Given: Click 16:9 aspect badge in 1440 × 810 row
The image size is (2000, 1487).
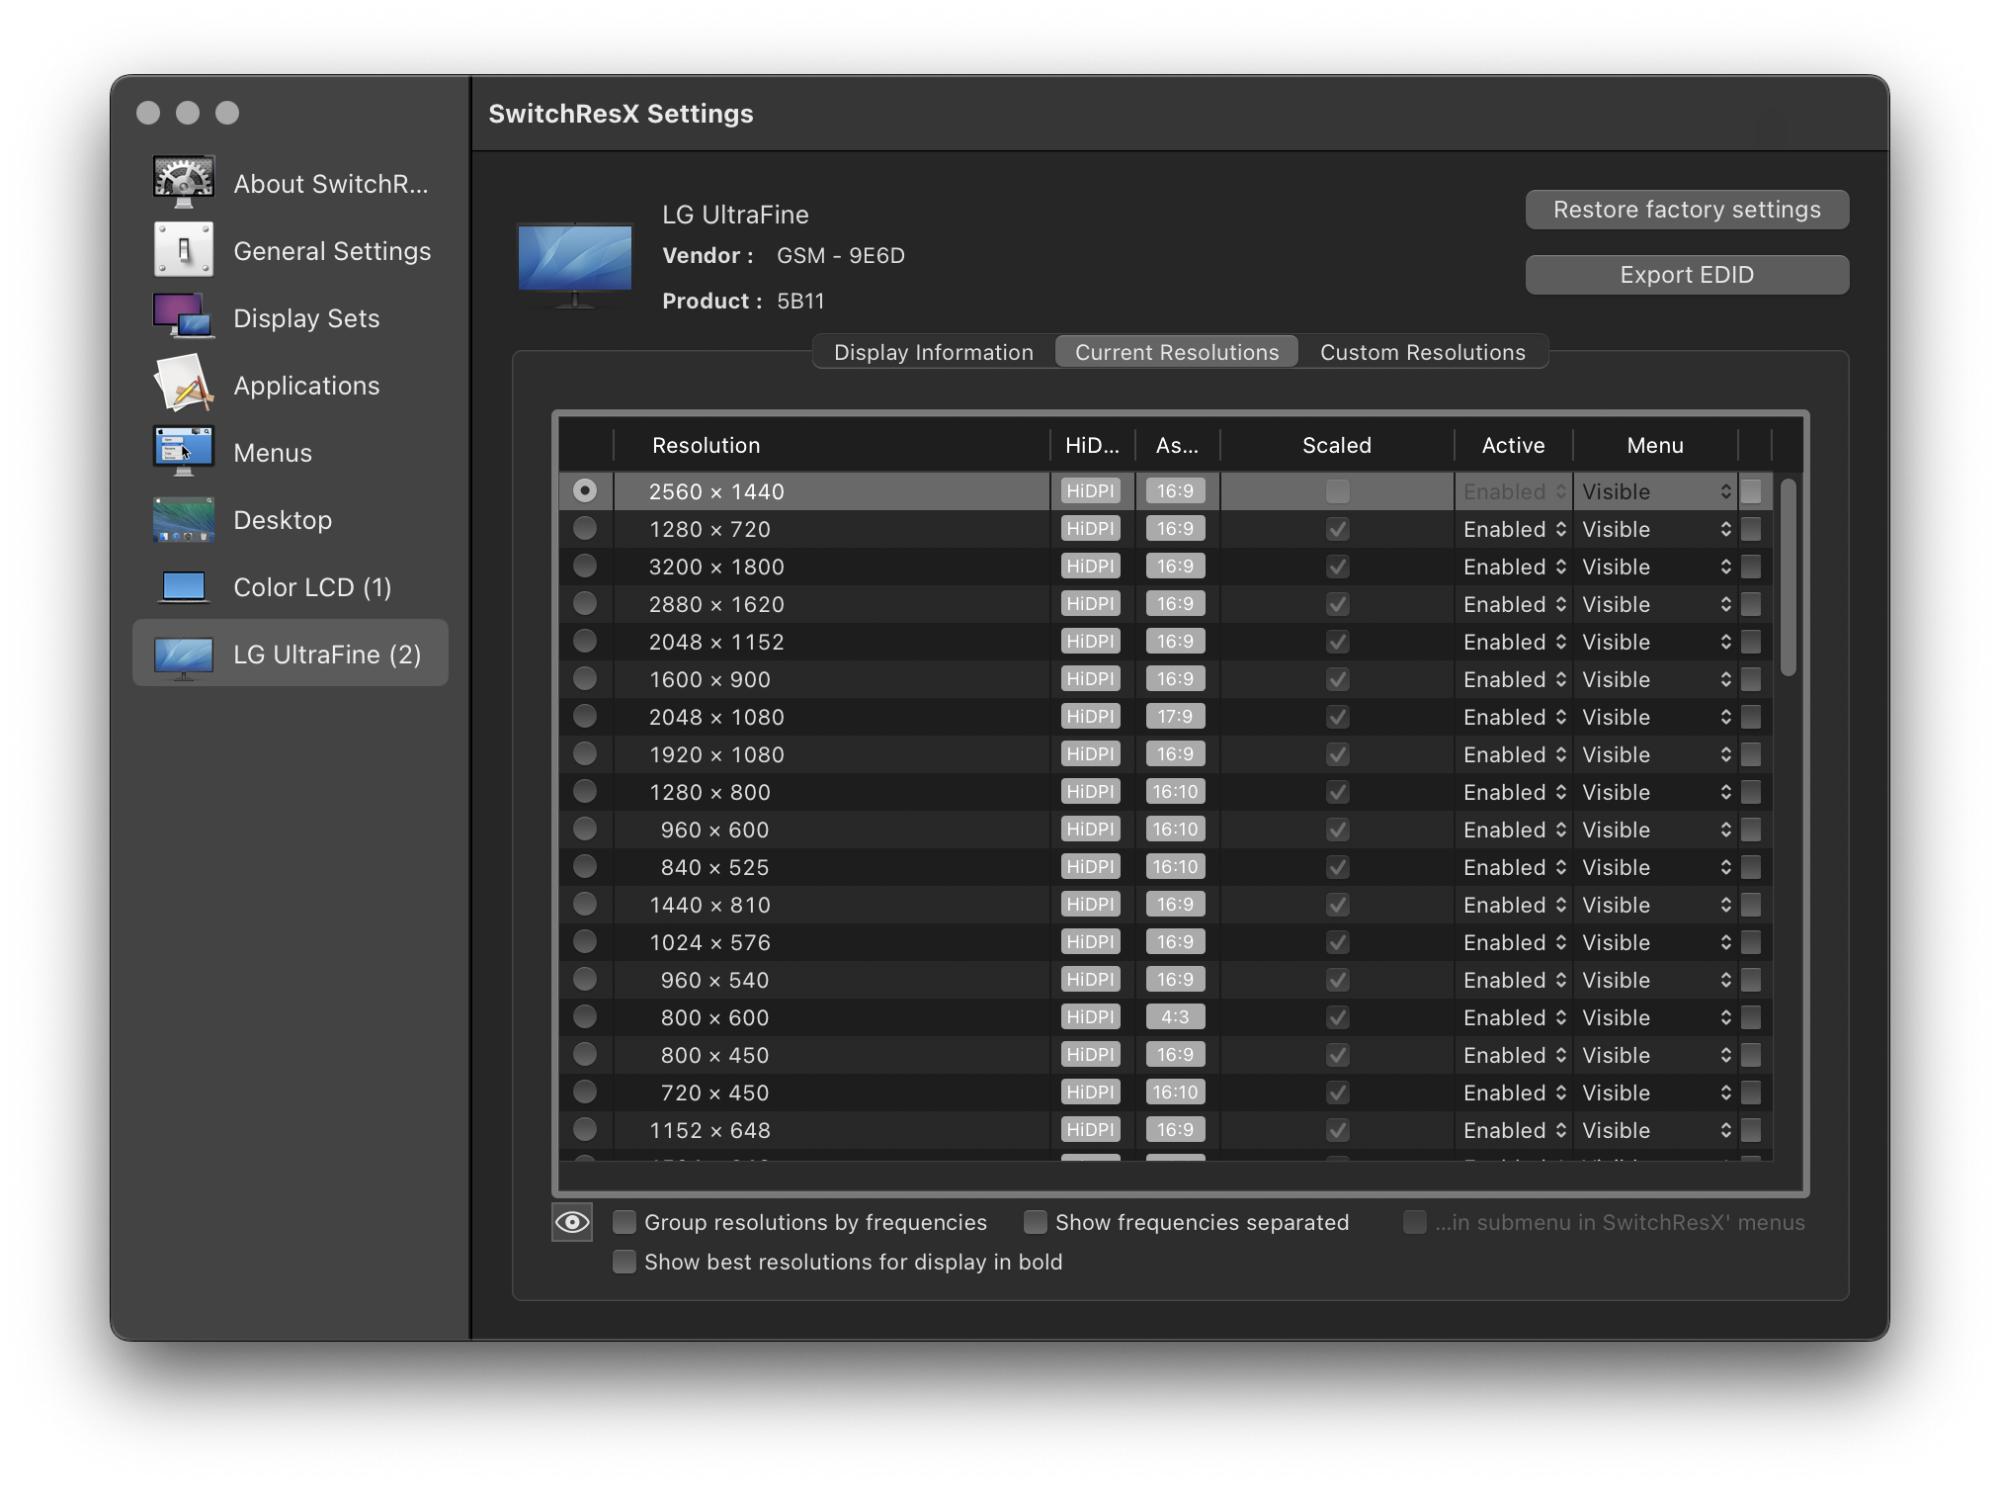Looking at the screenshot, I should point(1174,904).
